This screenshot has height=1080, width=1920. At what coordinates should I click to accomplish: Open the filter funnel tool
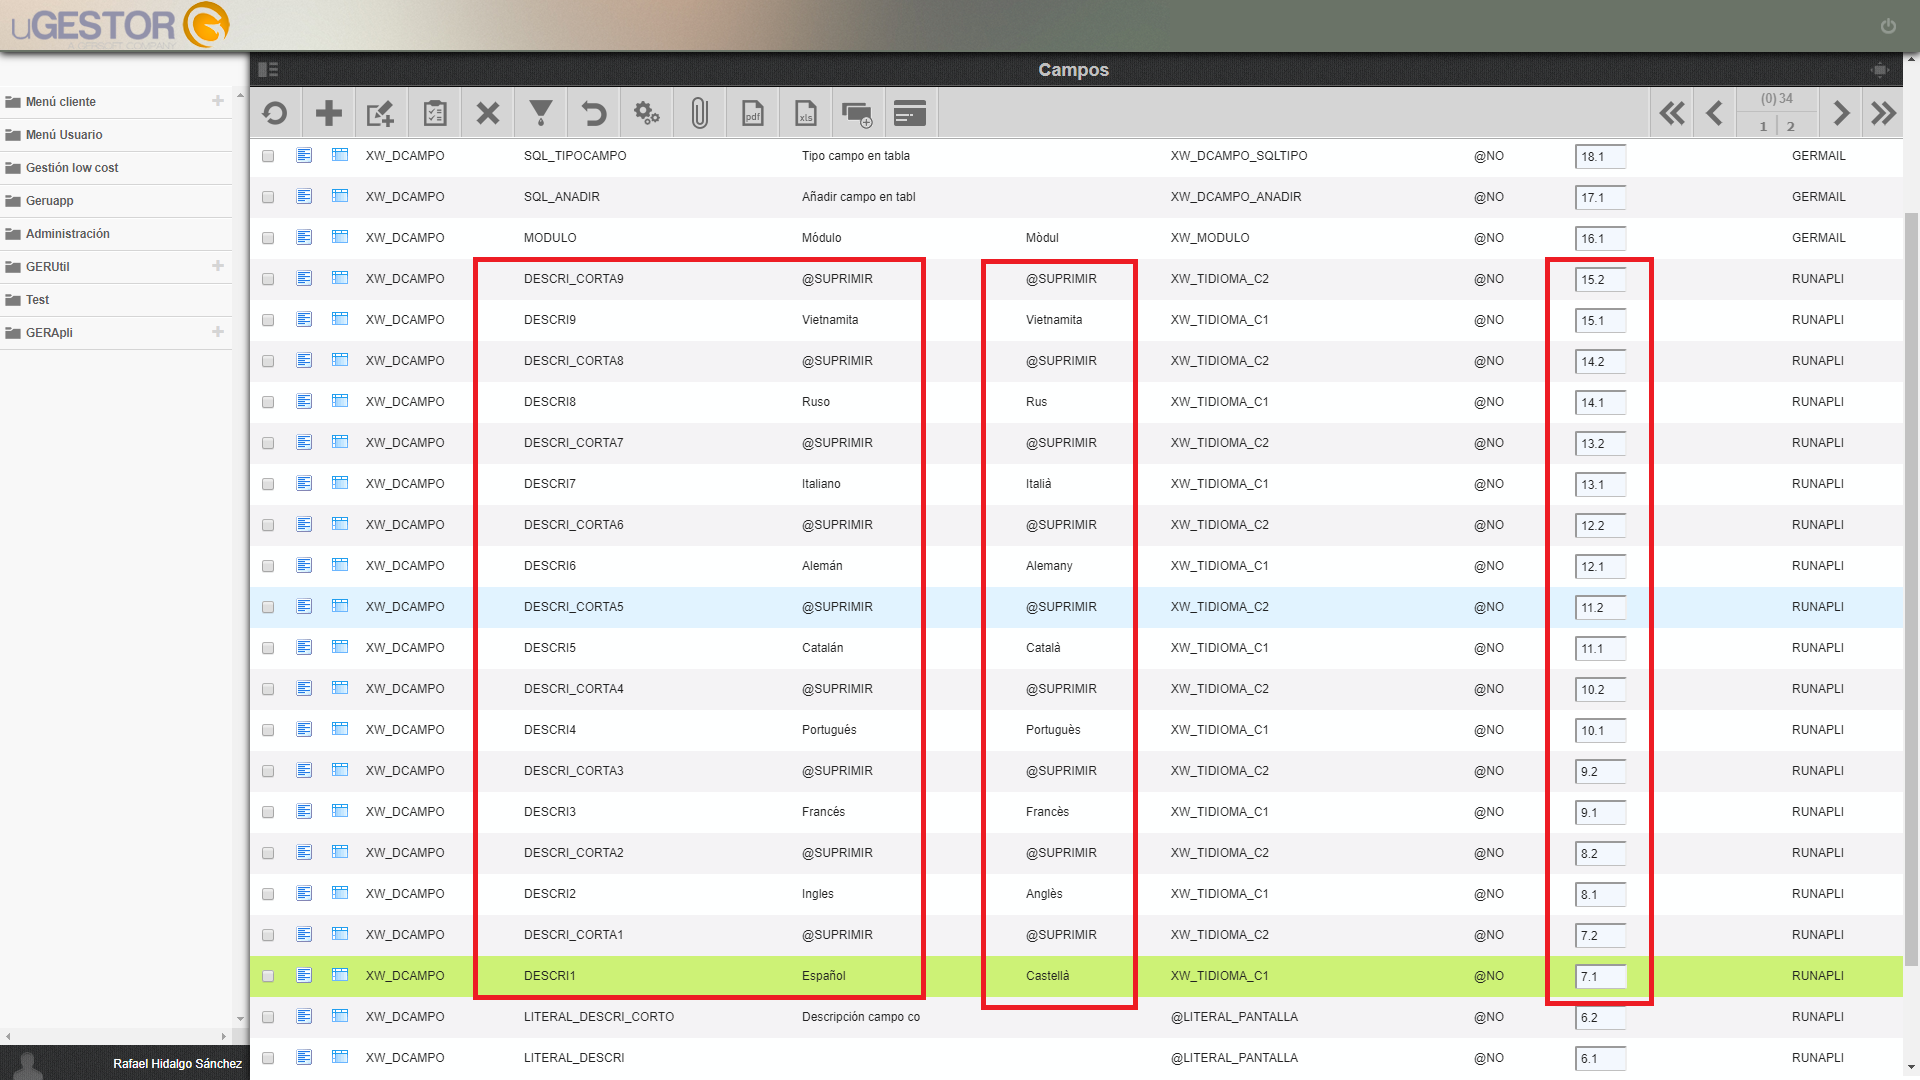tap(540, 113)
